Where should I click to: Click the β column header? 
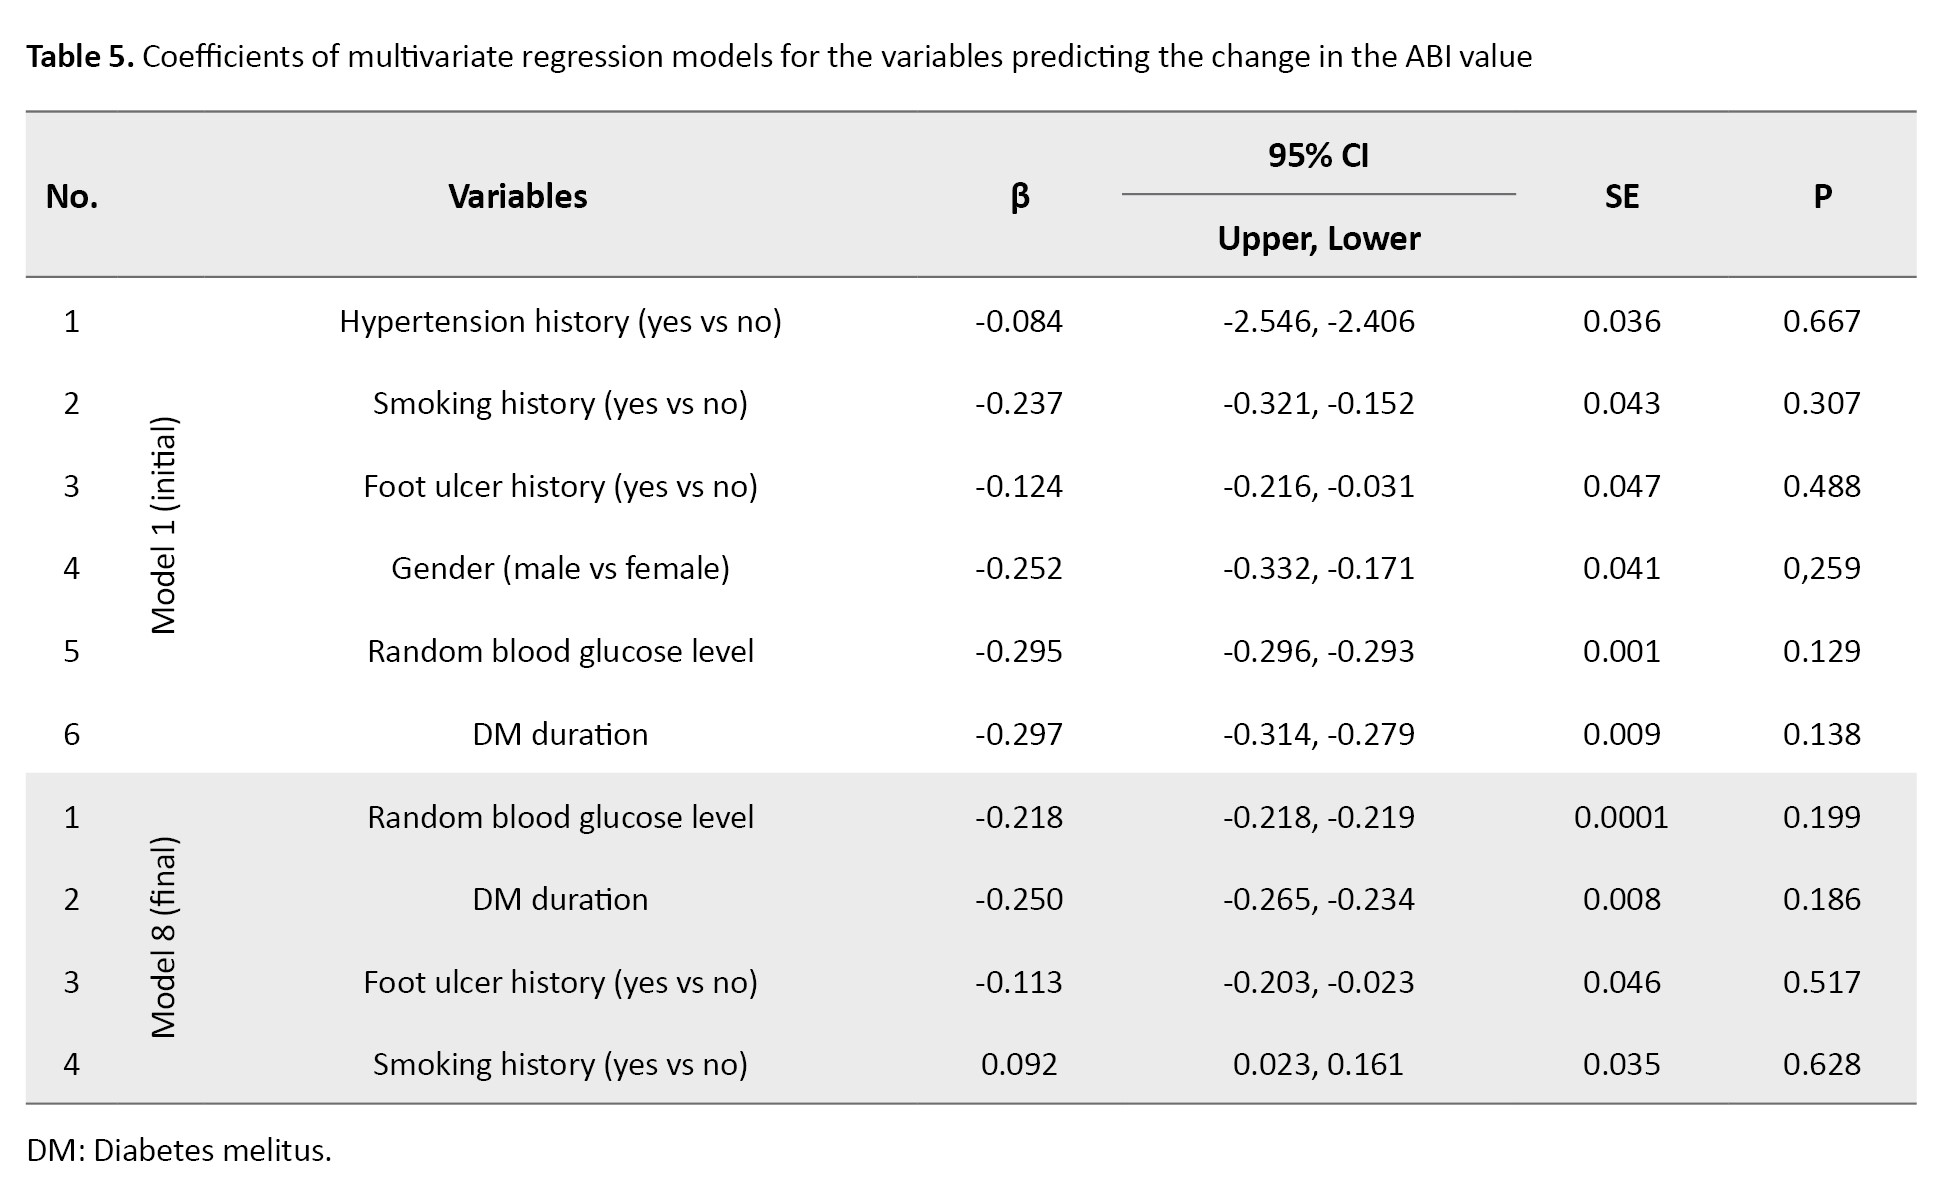(x=1019, y=196)
